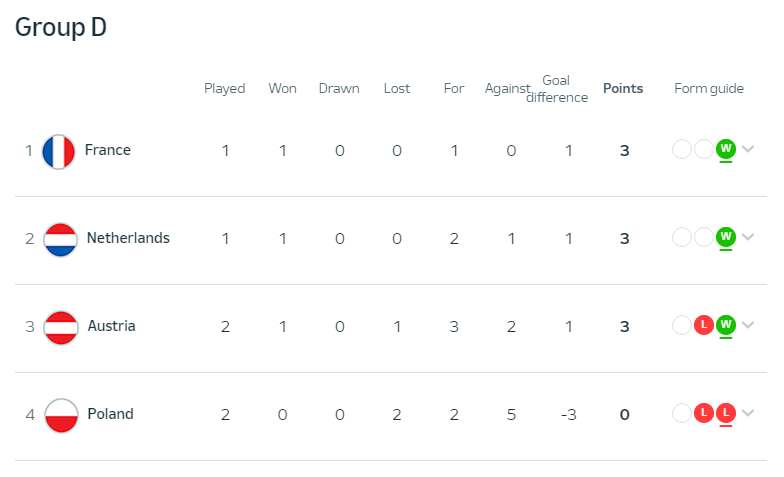
Task: Click the France flag icon
Action: point(58,152)
